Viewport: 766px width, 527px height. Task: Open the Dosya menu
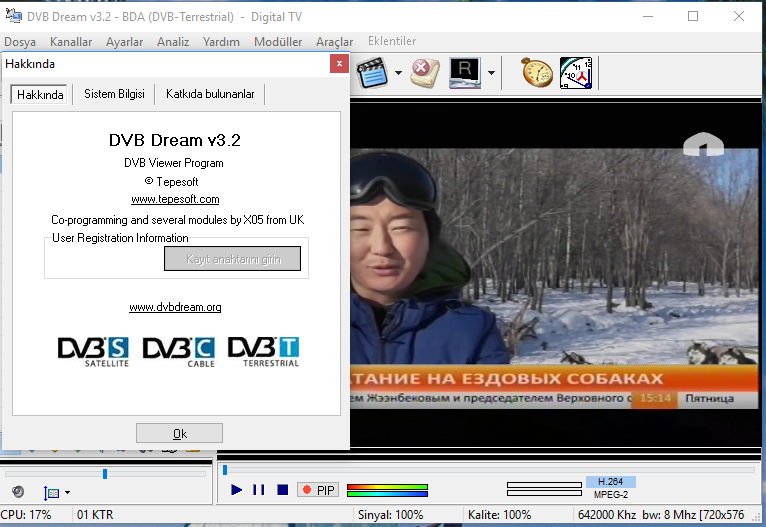click(20, 42)
